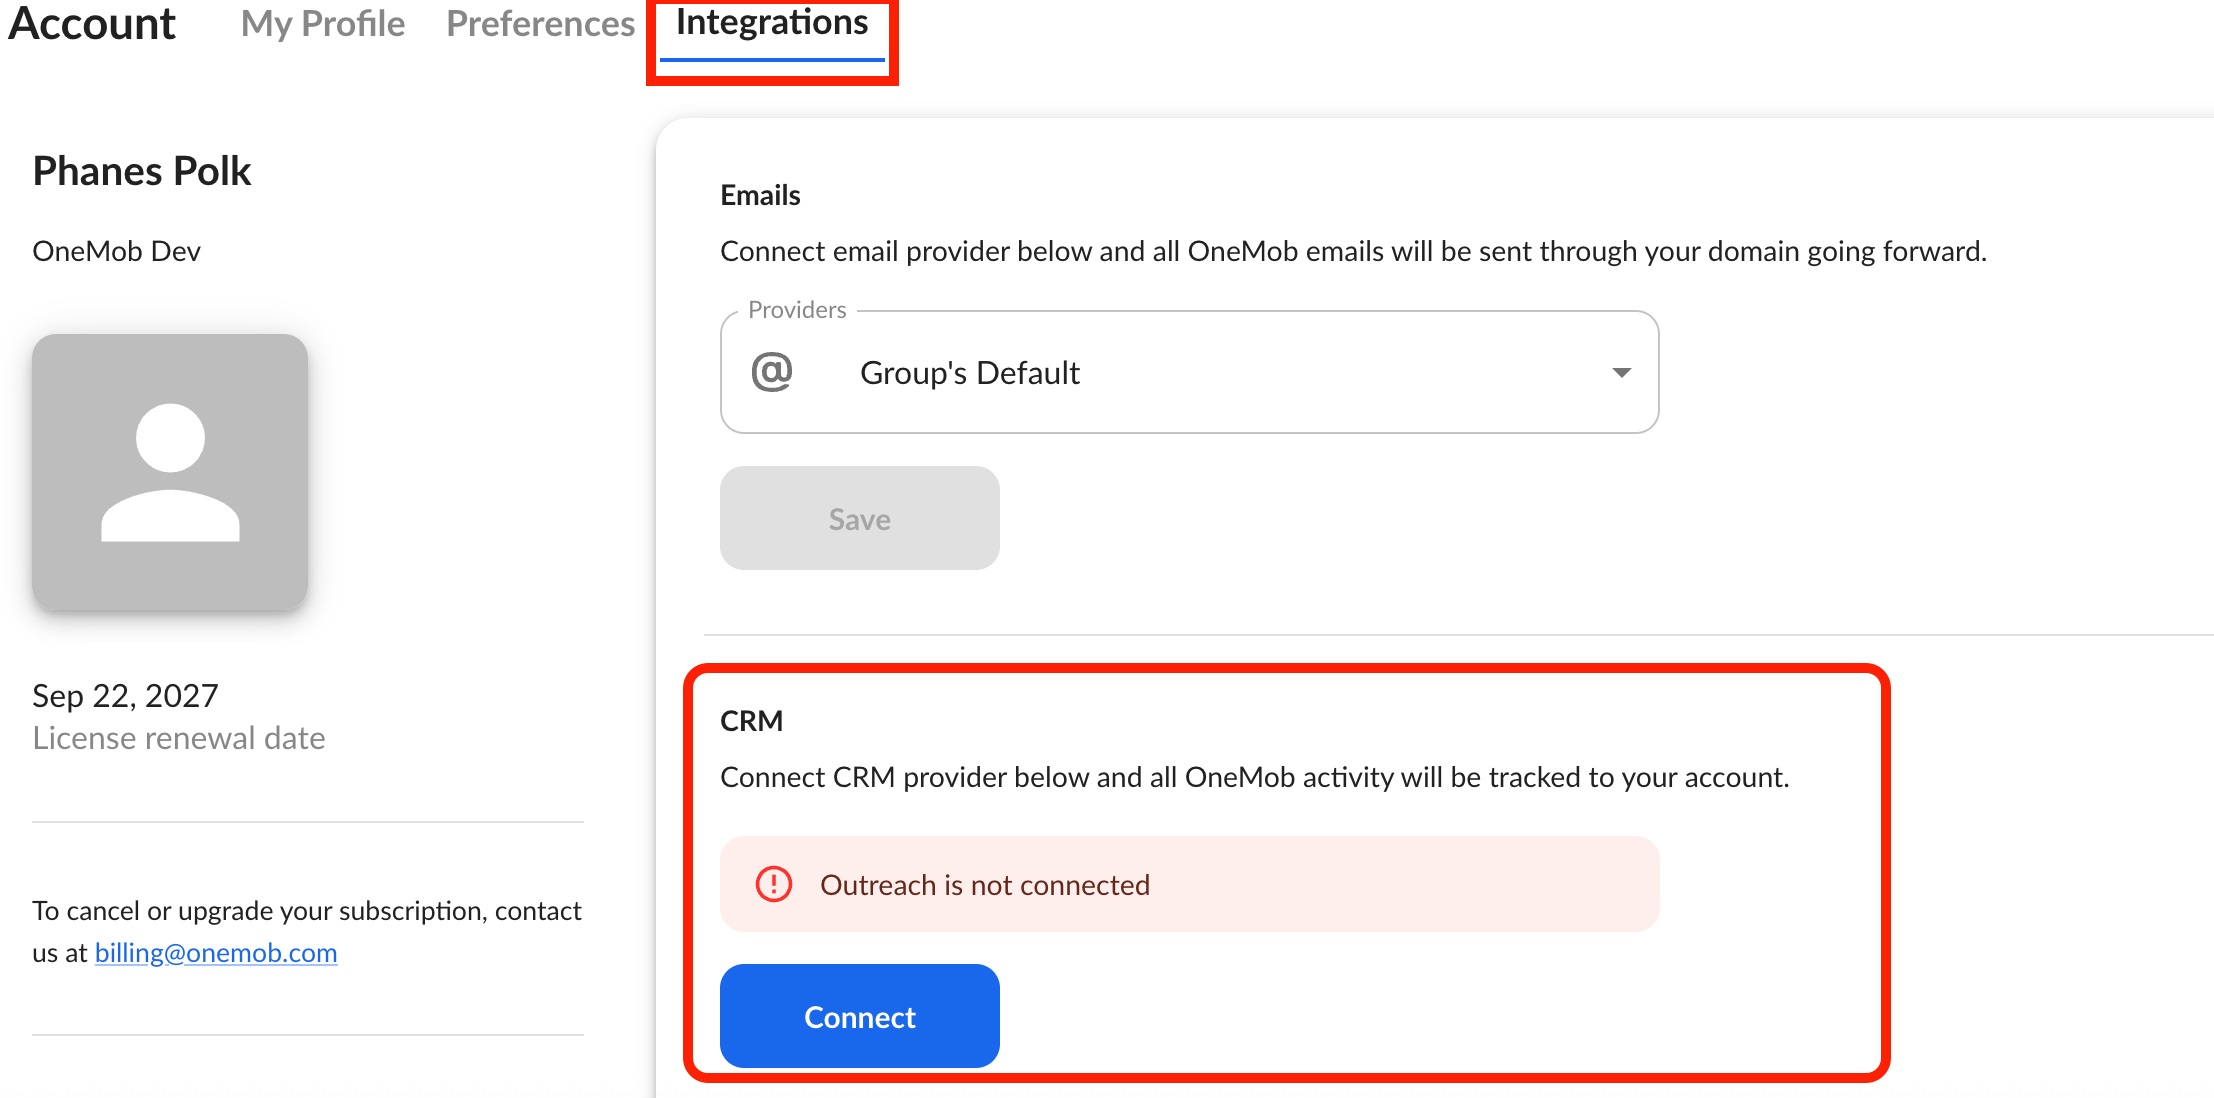Click the CRM section heading
The width and height of the screenshot is (2214, 1098).
752,721
